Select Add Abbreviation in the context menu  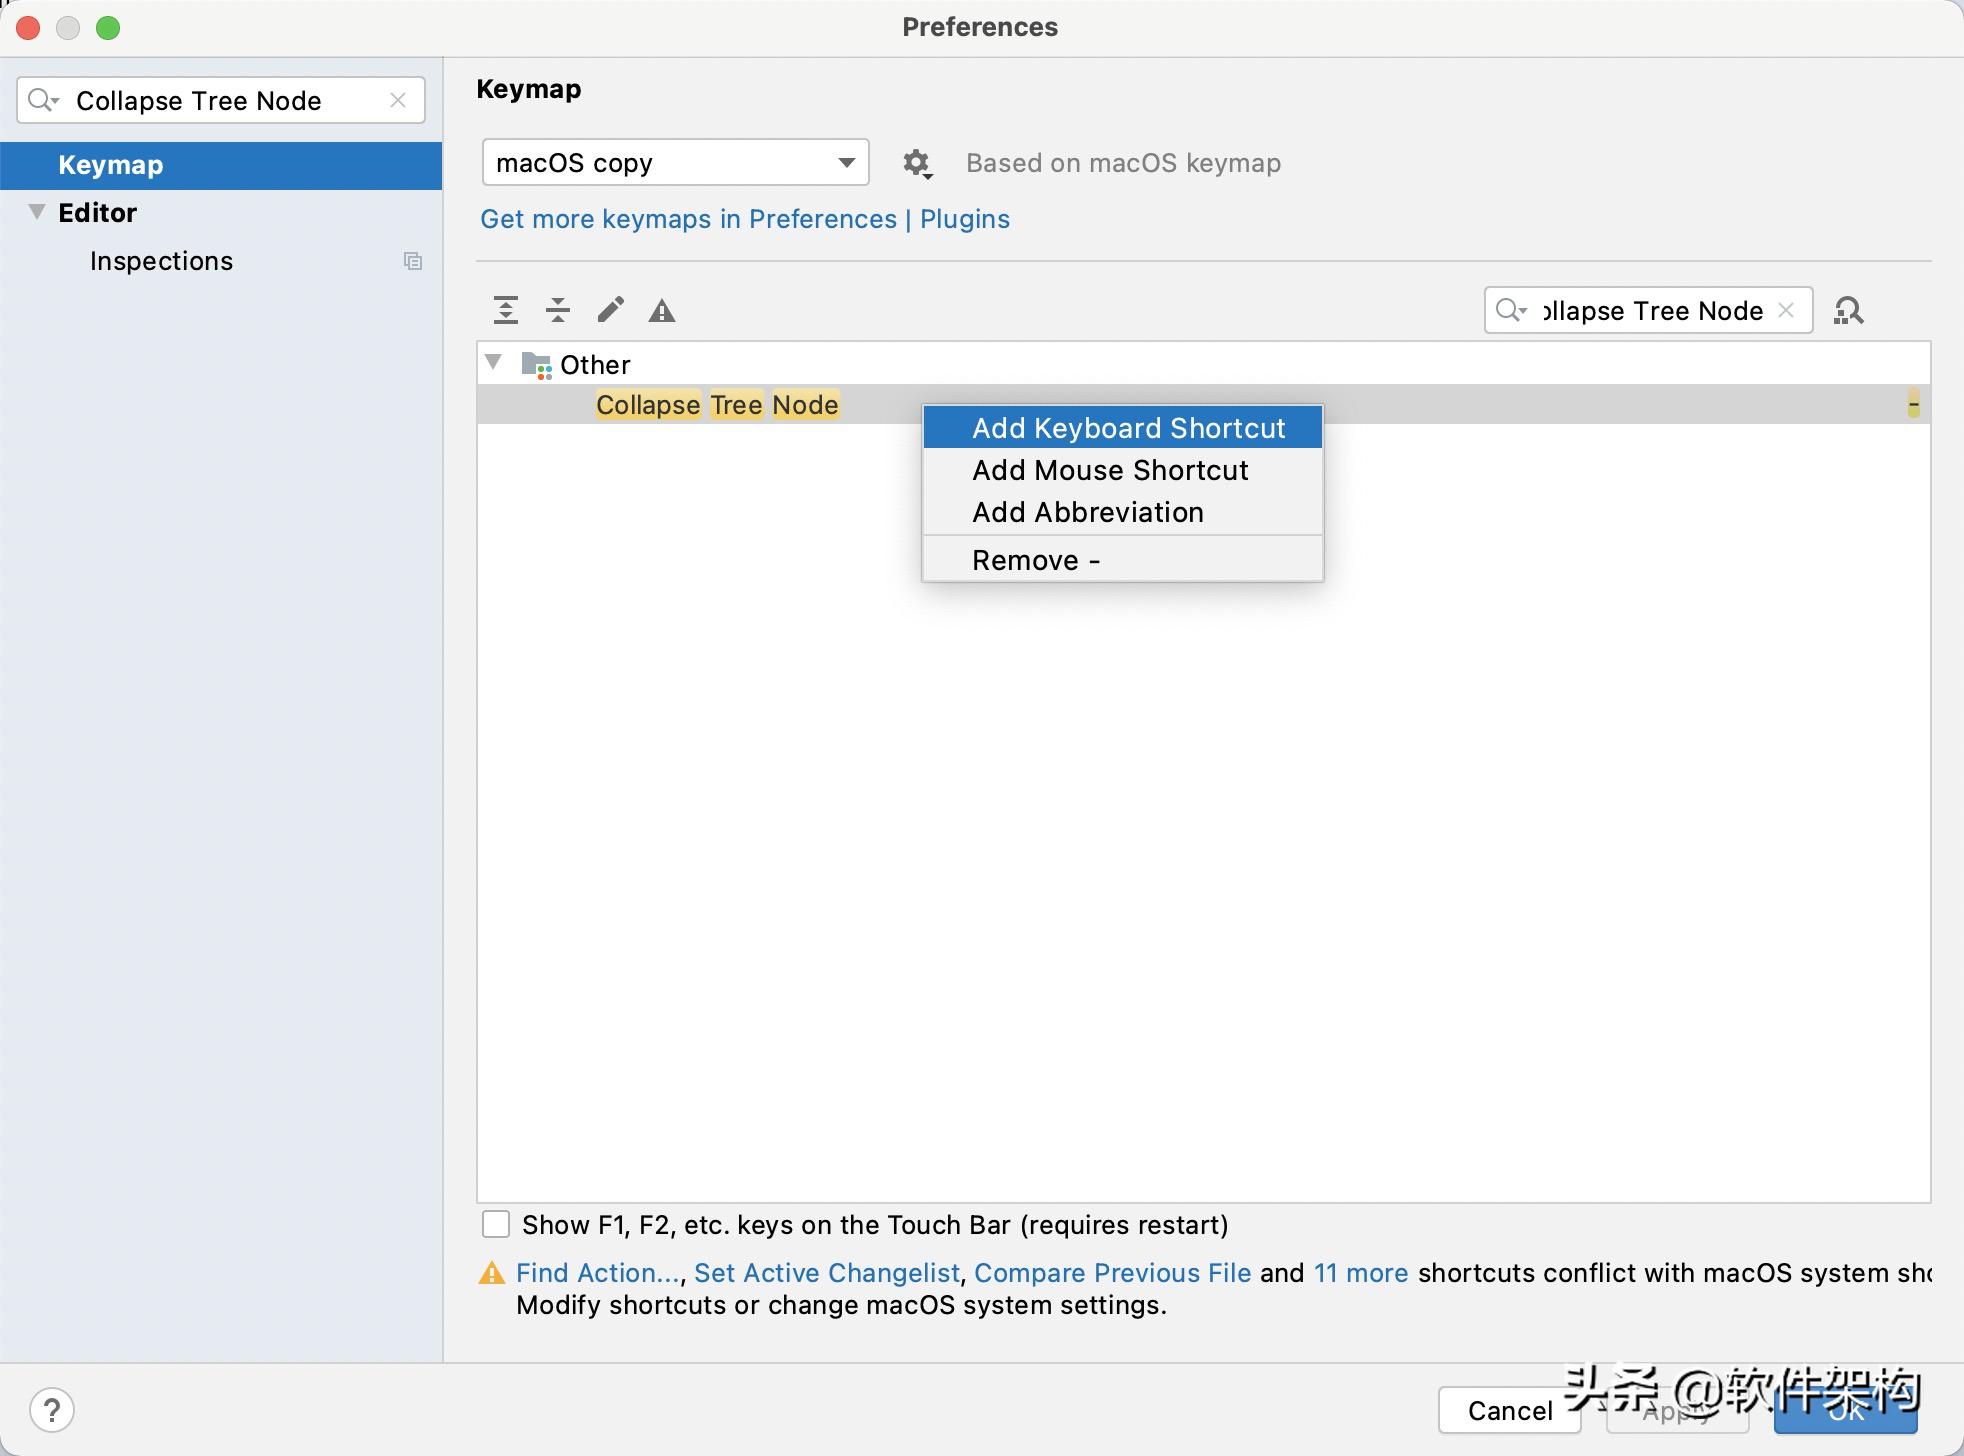(1087, 511)
